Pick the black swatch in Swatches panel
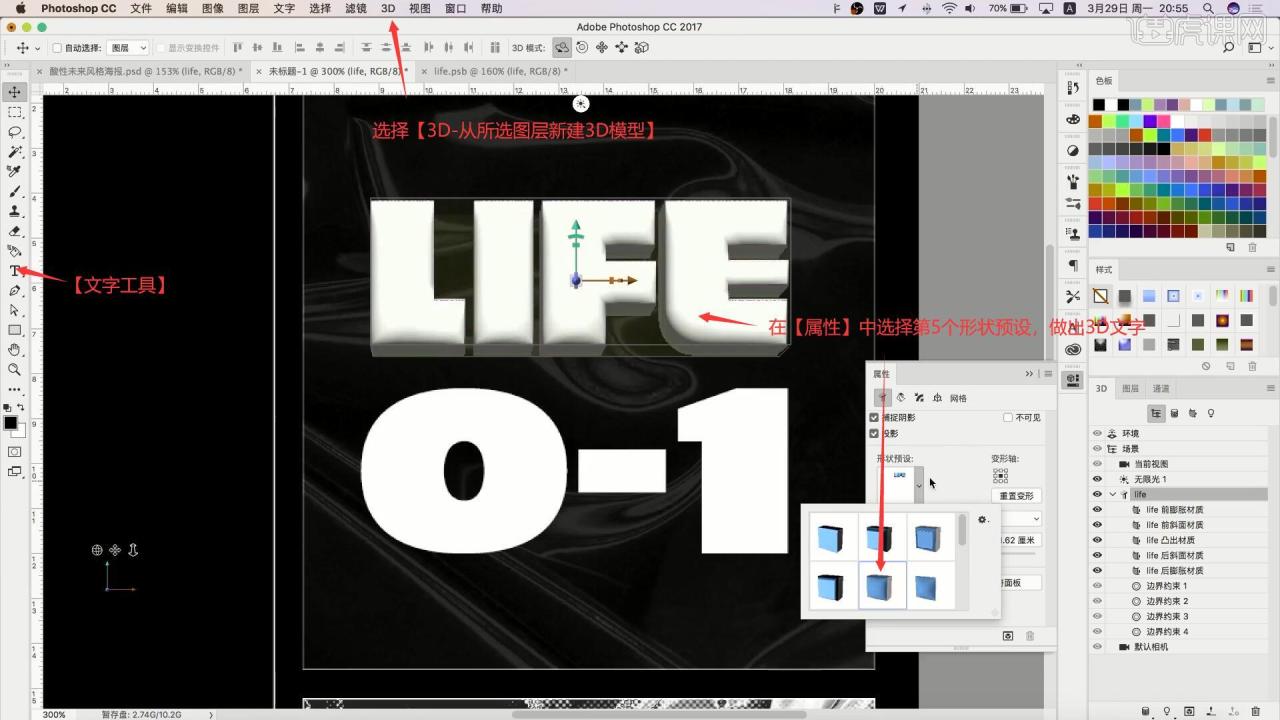This screenshot has width=1280, height=720. [x=1098, y=105]
